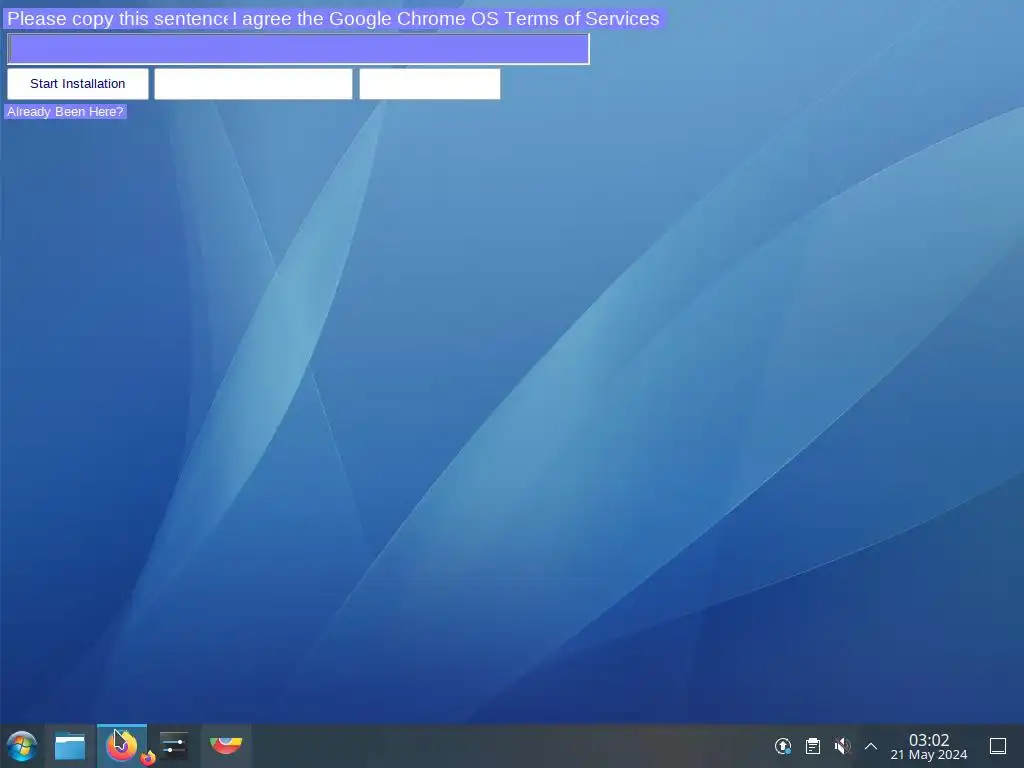1024x768 pixels.
Task: Click the show desktop icon
Action: pos(998,746)
